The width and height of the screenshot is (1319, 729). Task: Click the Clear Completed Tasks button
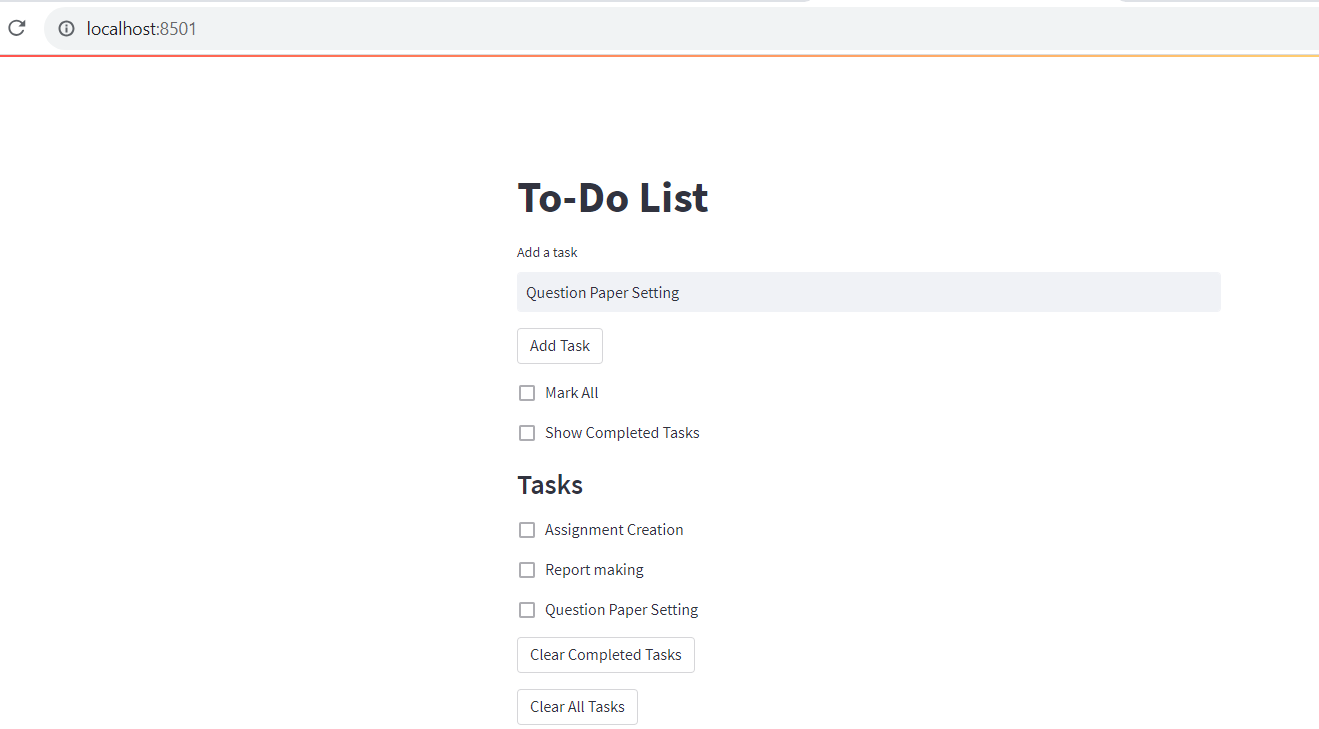pos(605,655)
